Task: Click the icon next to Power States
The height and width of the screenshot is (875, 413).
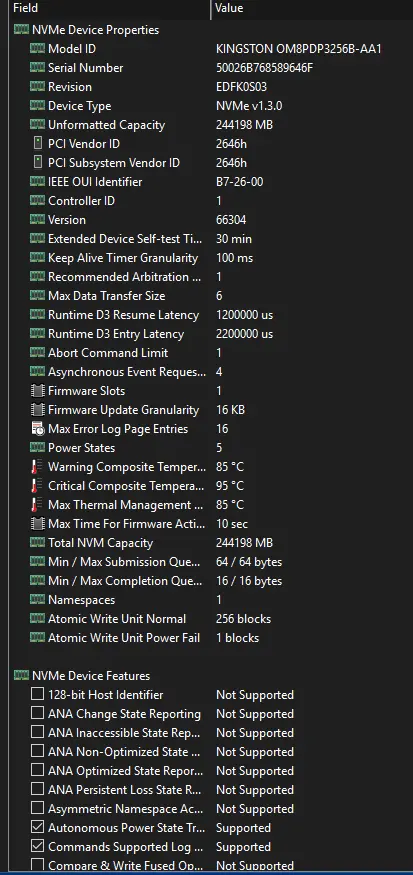Action: point(37,448)
